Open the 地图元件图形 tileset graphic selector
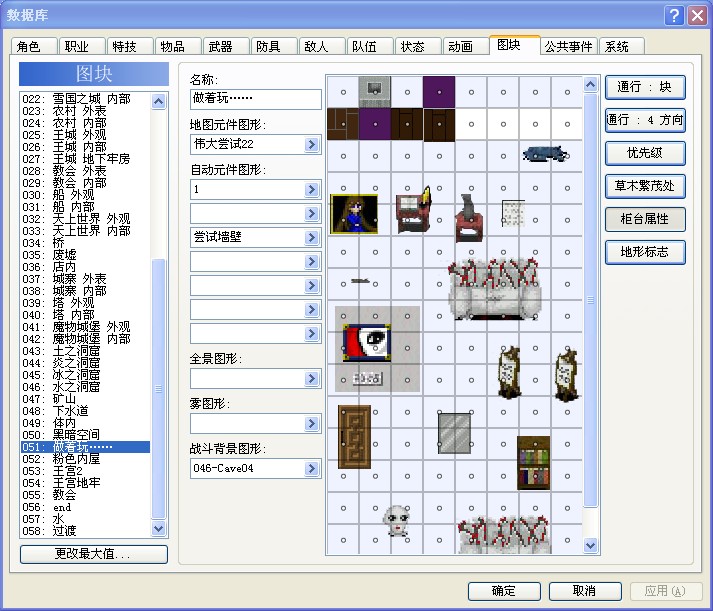Screen dimensions: 713x611 pos(311,145)
